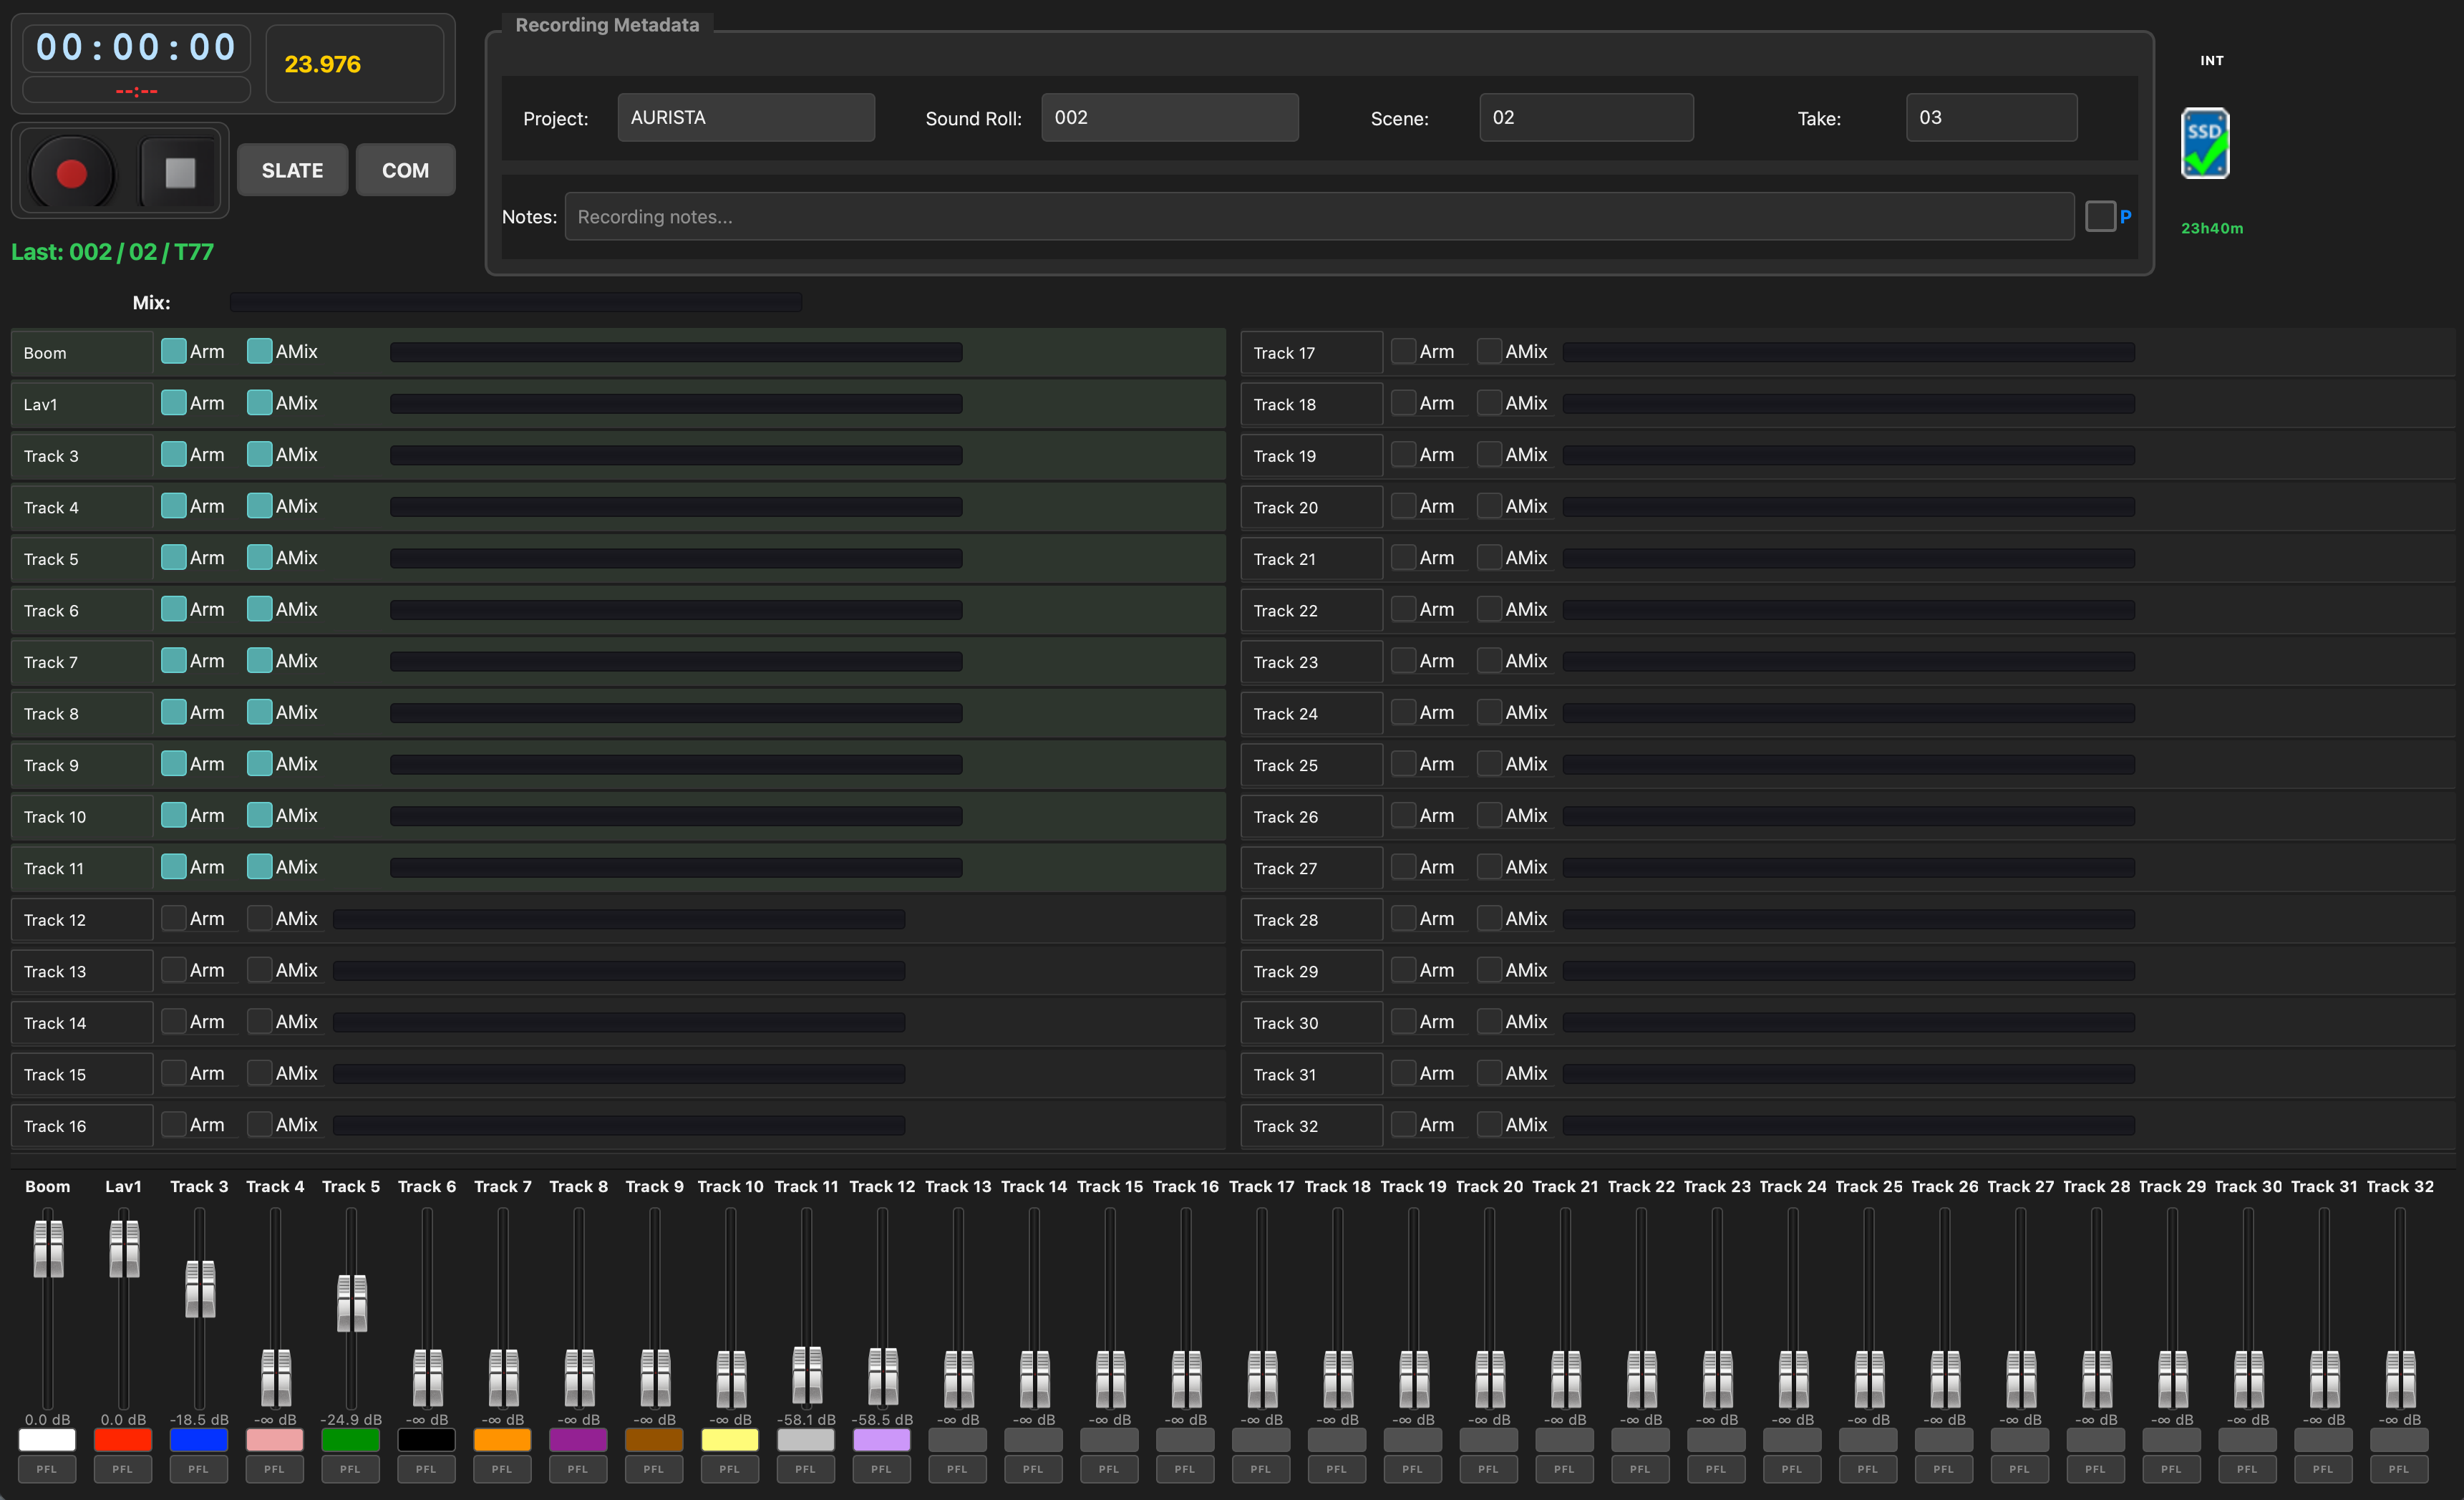
Task: Click into the Recording notes field
Action: 1319,216
